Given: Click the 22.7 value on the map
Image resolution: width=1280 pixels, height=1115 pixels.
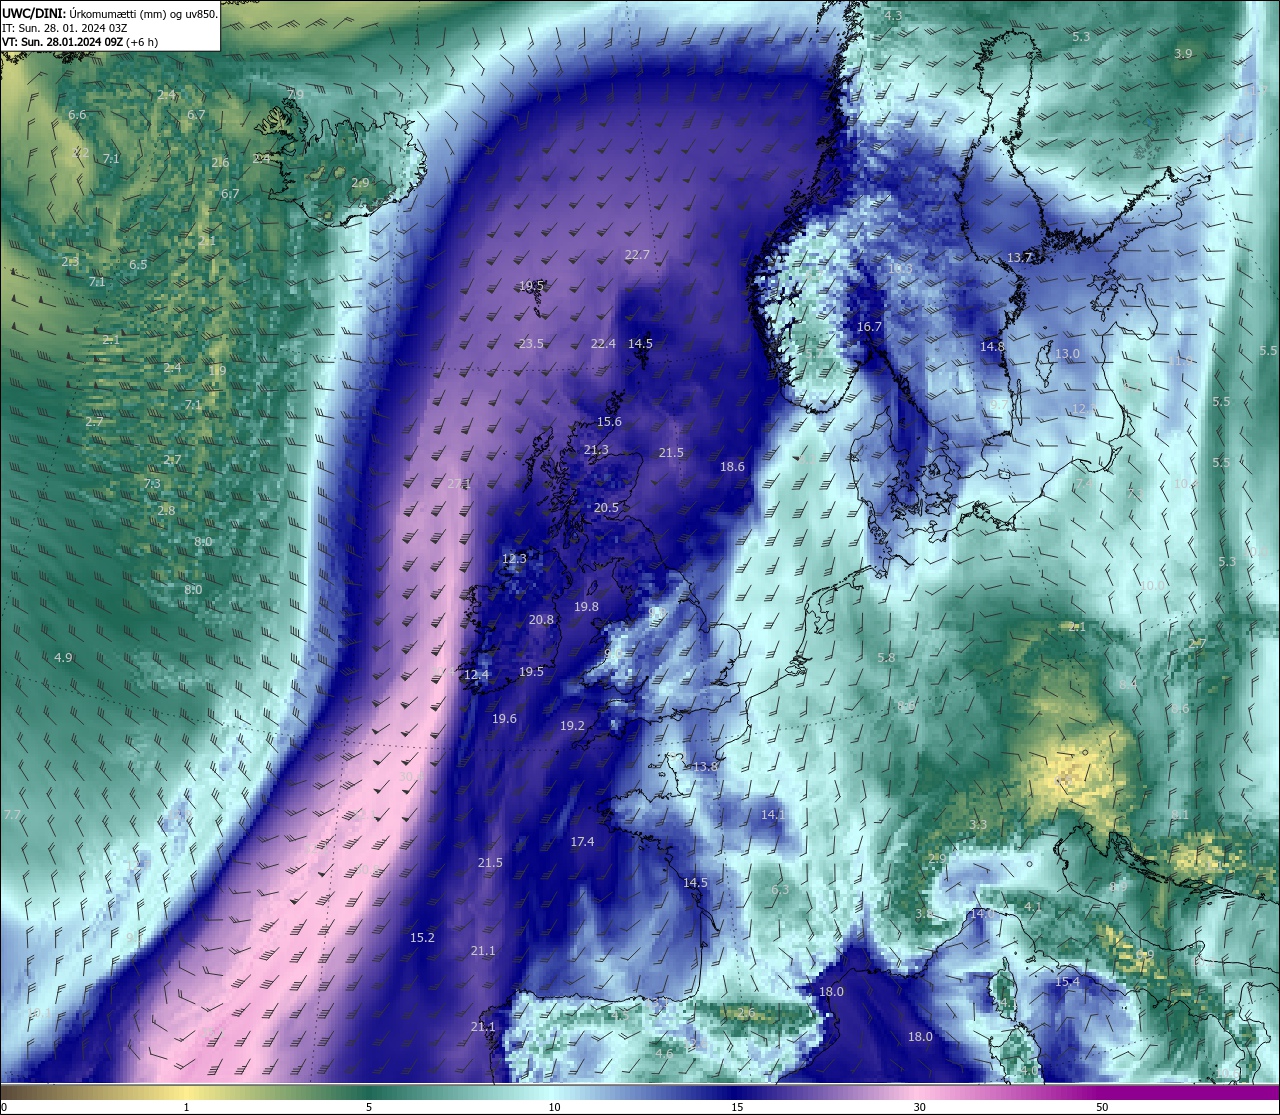Looking at the screenshot, I should click(637, 255).
